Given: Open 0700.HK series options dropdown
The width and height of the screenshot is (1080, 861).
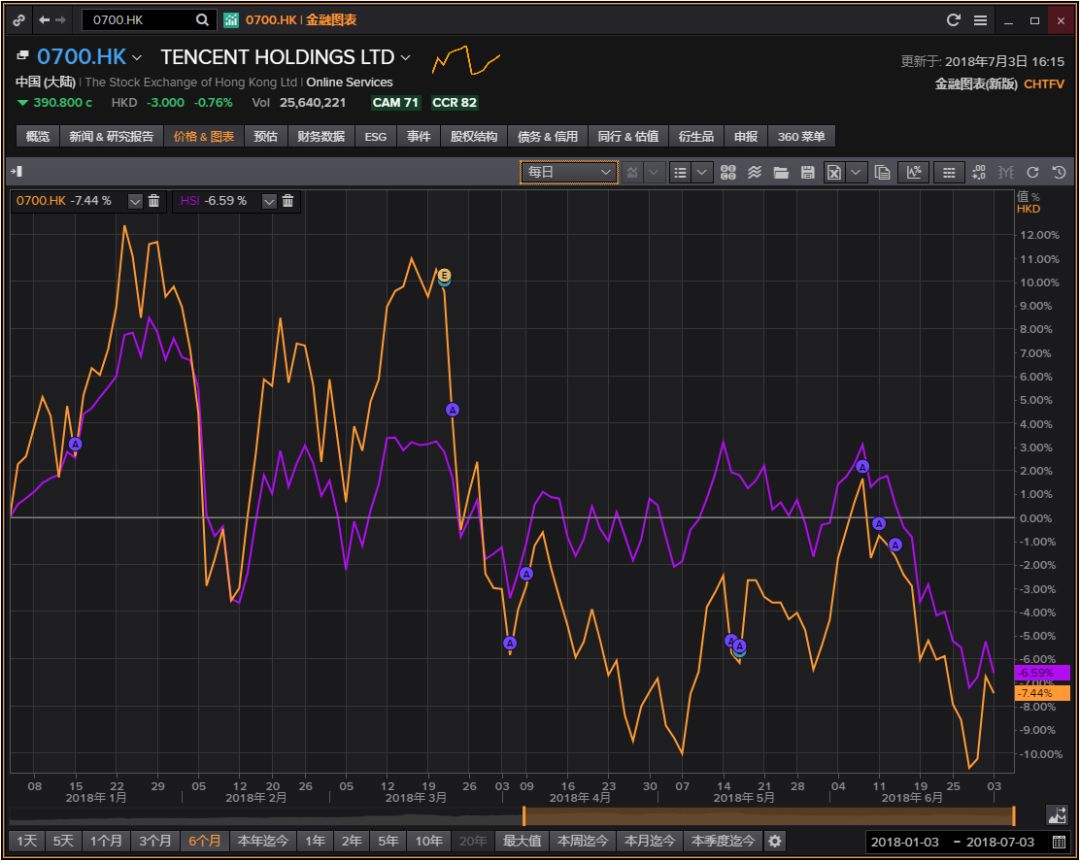Looking at the screenshot, I should coord(135,200).
